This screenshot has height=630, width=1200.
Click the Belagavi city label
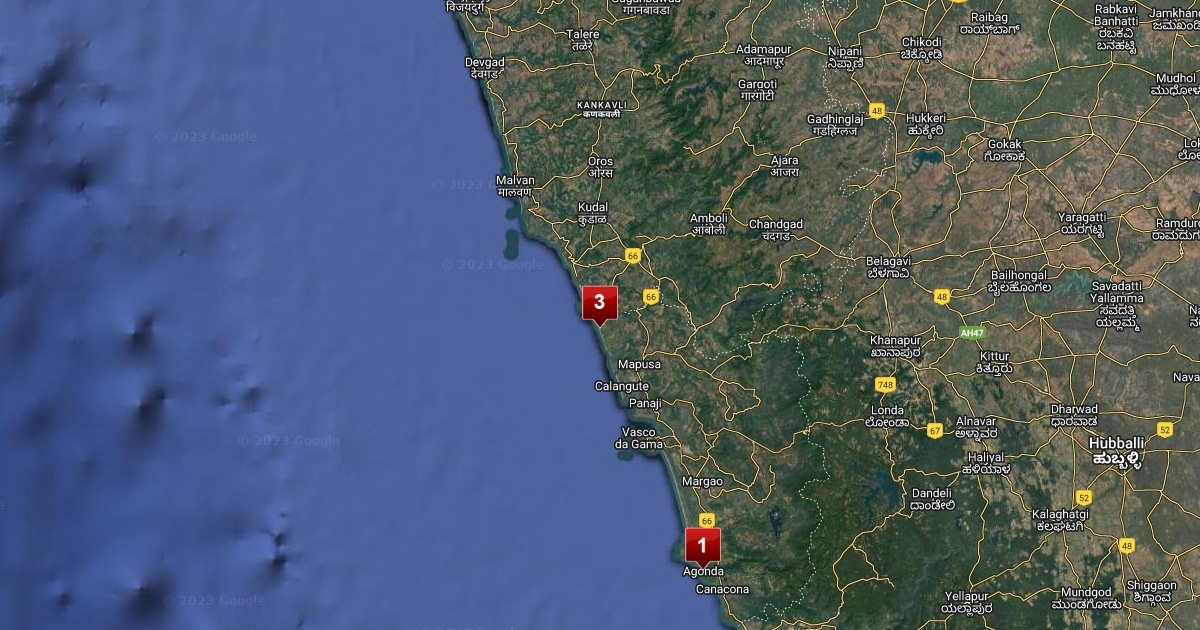888,266
